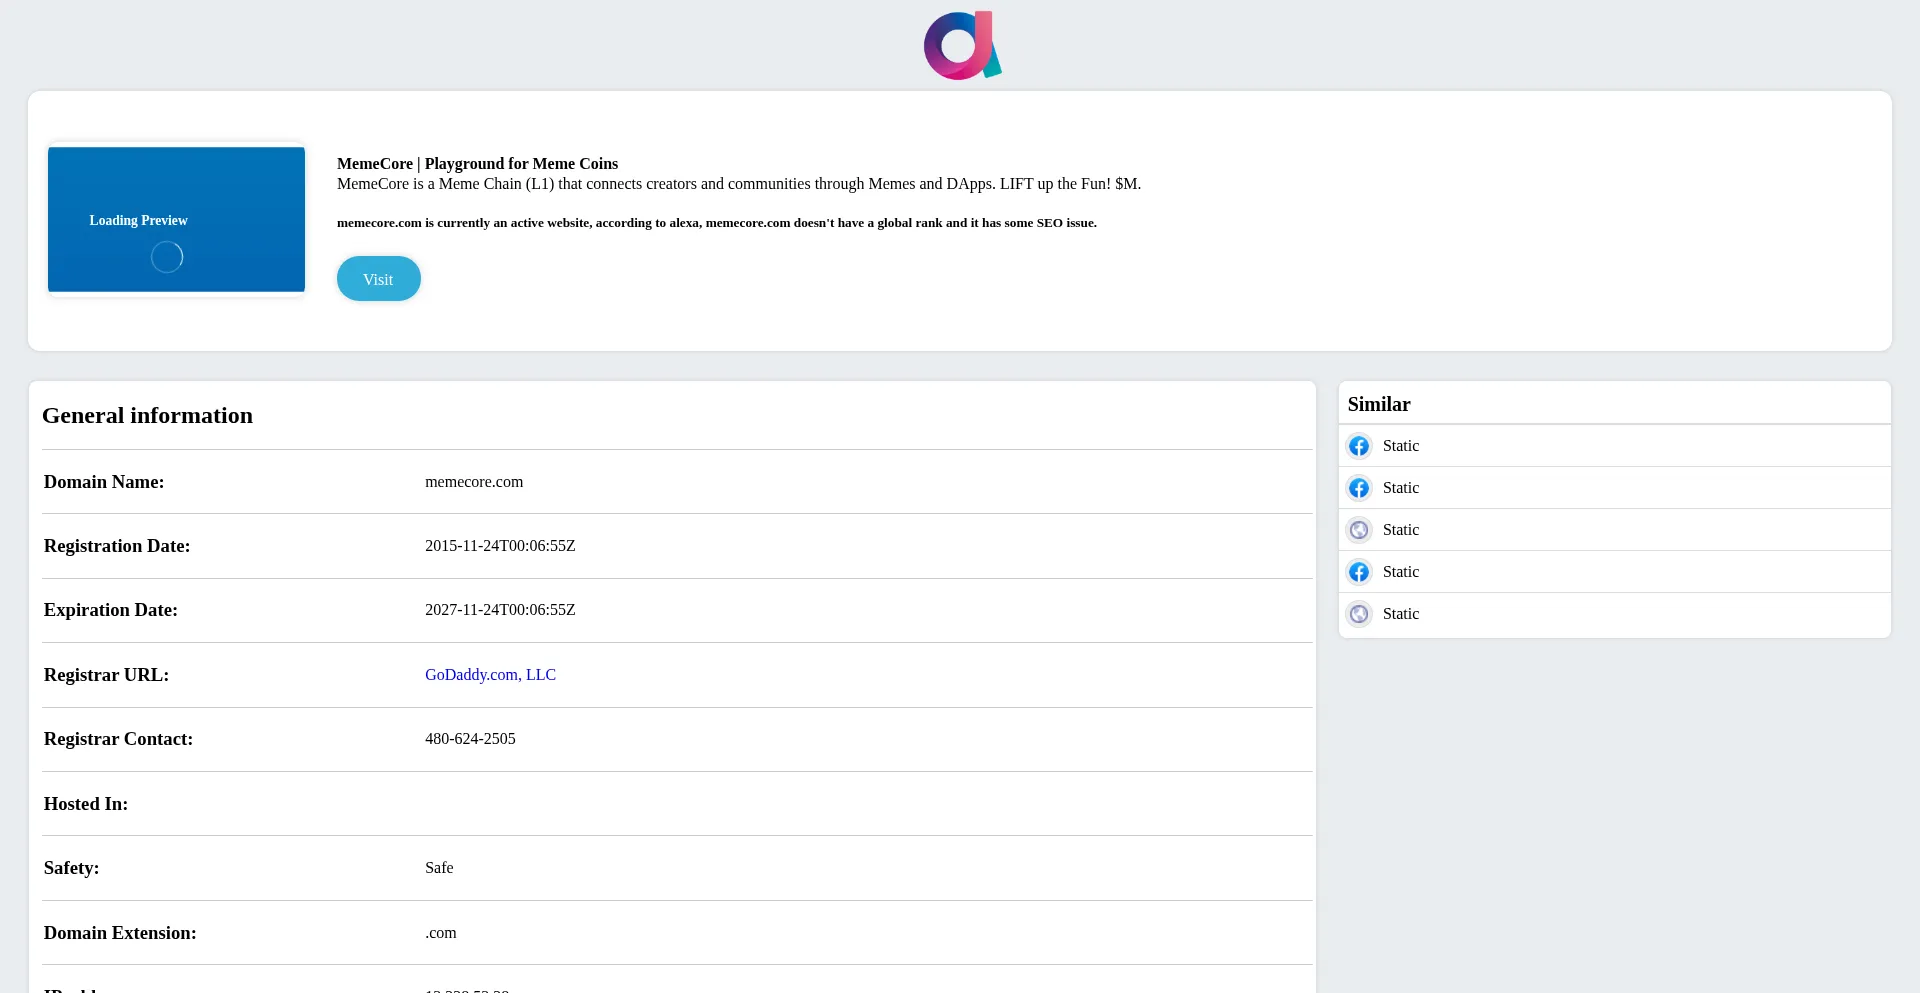Click the alexa rank and SEO issue sentence
Image resolution: width=1920 pixels, height=993 pixels.
click(x=716, y=223)
